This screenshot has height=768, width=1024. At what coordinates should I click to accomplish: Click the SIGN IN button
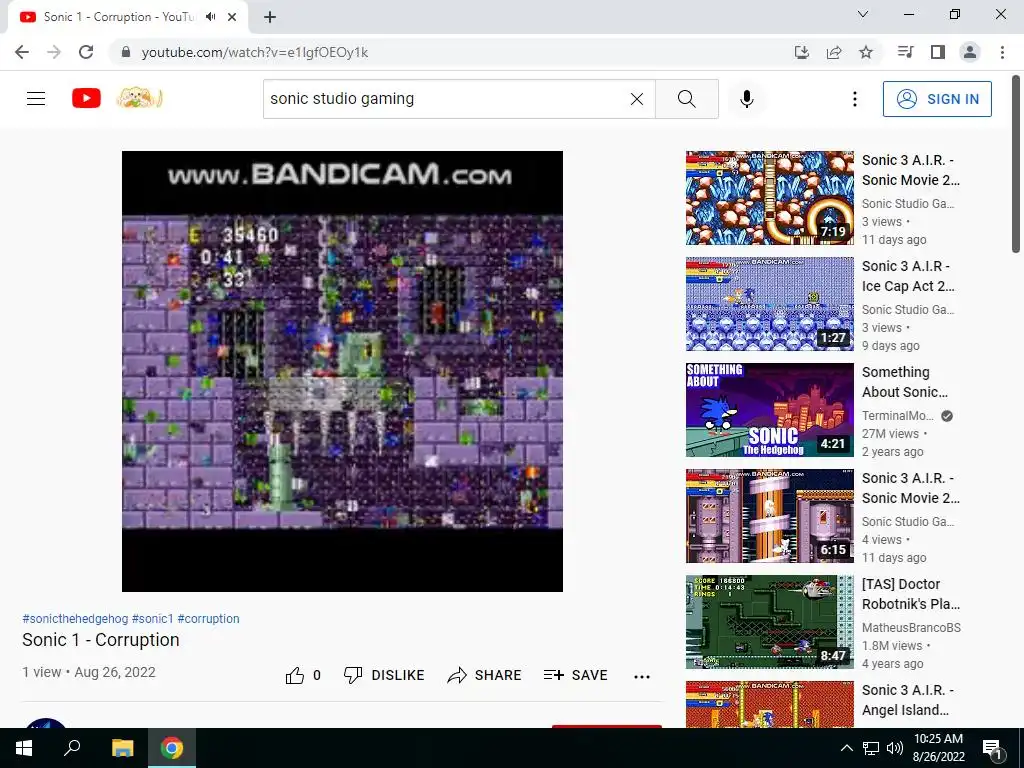coord(937,99)
